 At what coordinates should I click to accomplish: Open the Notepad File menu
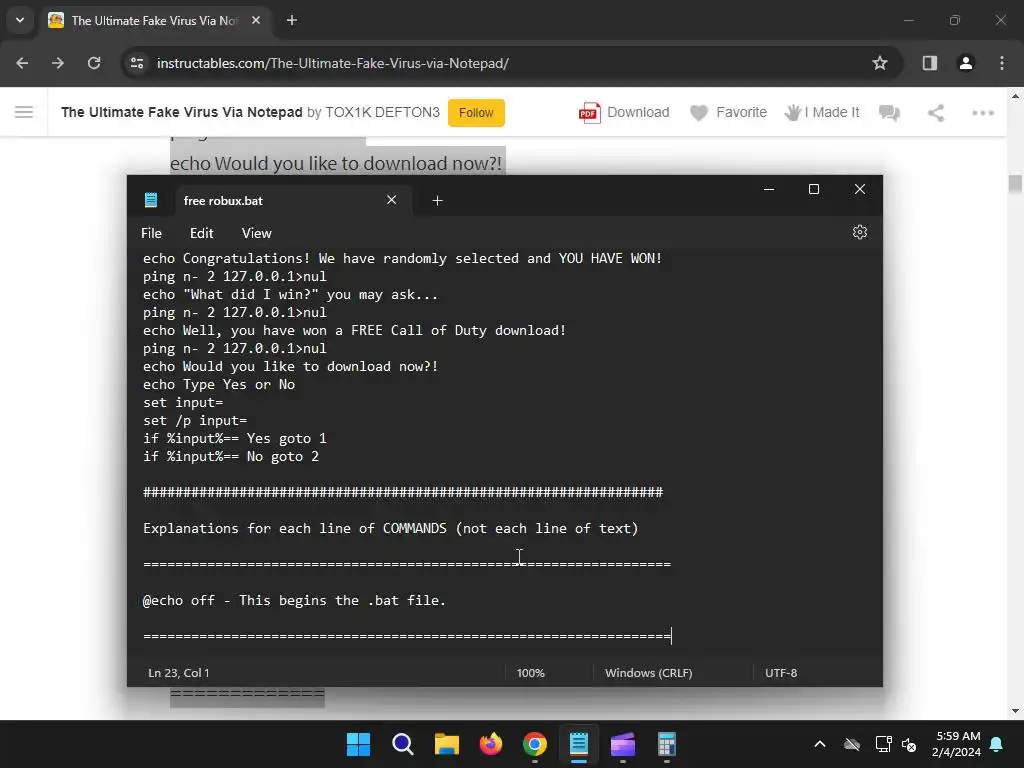click(x=152, y=233)
